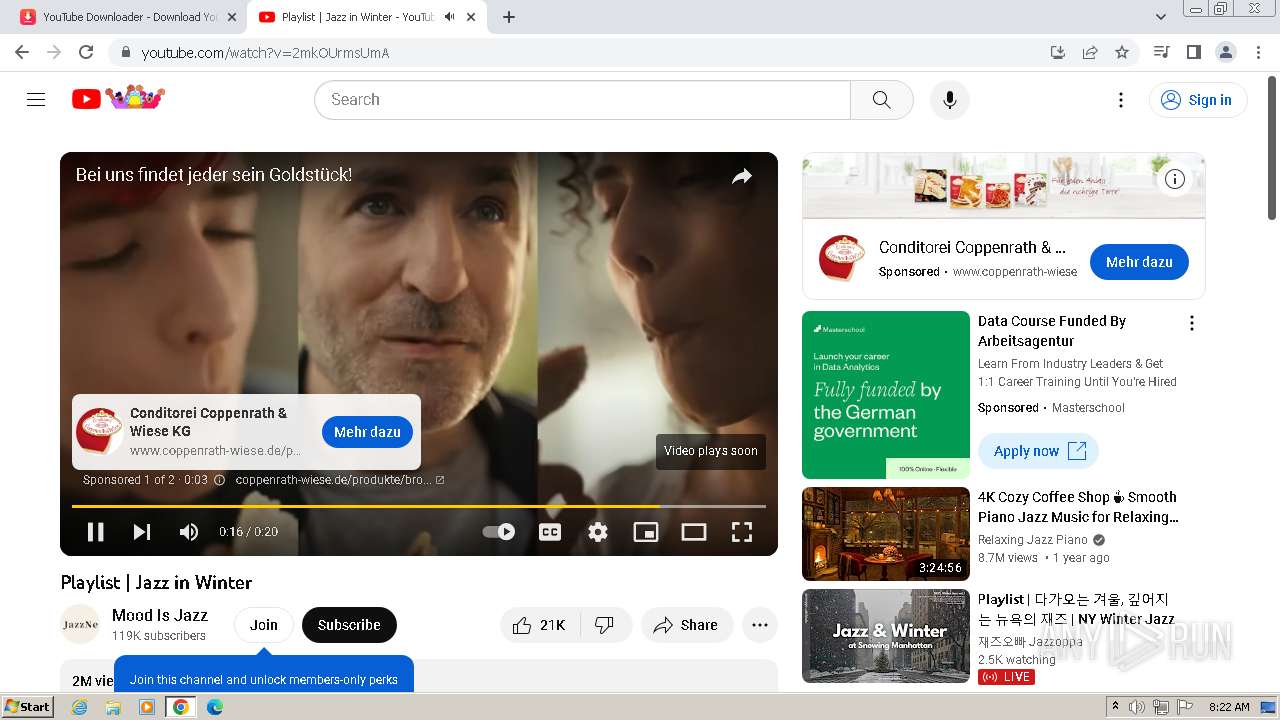The height and width of the screenshot is (720, 1280).
Task: Close the YouTube Downloader tab
Action: [232, 17]
